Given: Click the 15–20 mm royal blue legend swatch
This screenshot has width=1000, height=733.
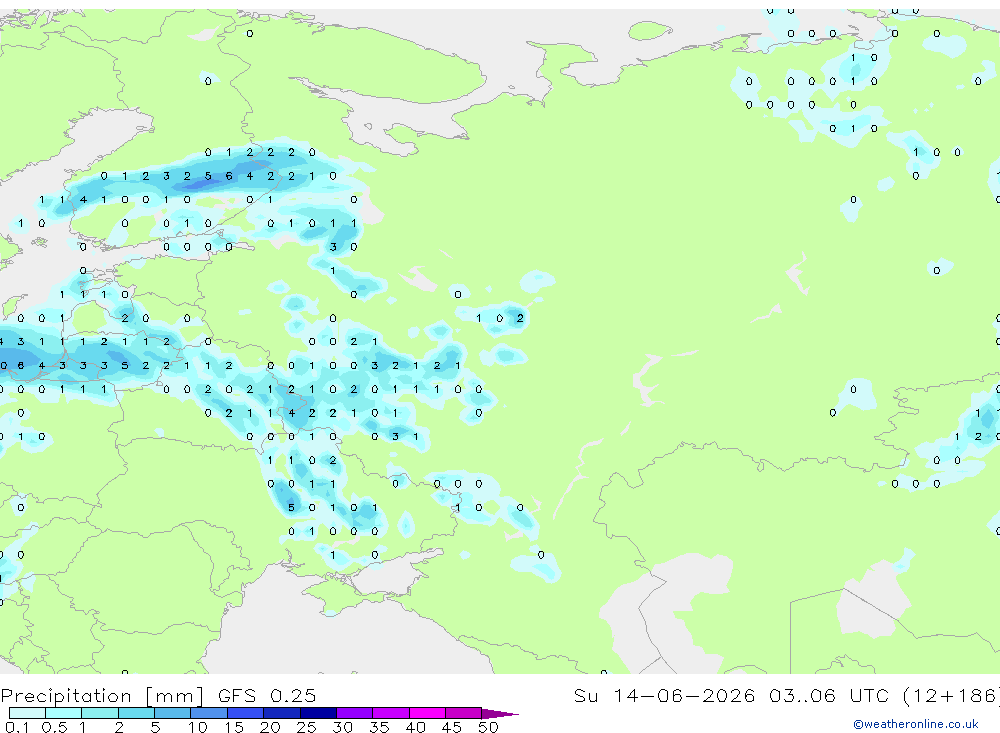Looking at the screenshot, I should point(246,713).
